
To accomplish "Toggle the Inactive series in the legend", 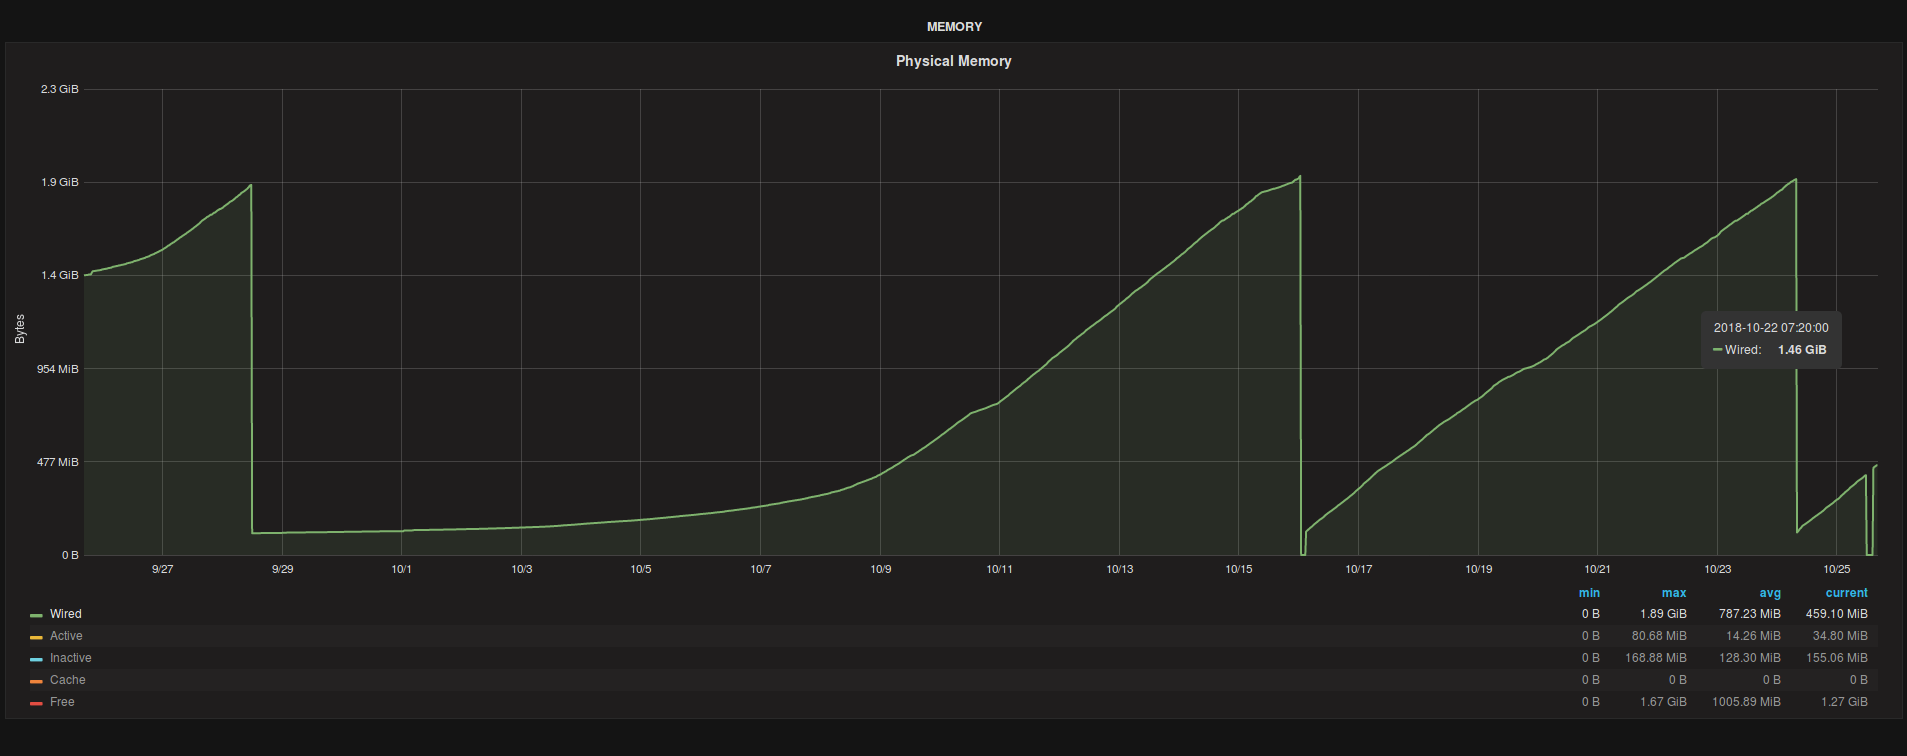I will (x=70, y=658).
